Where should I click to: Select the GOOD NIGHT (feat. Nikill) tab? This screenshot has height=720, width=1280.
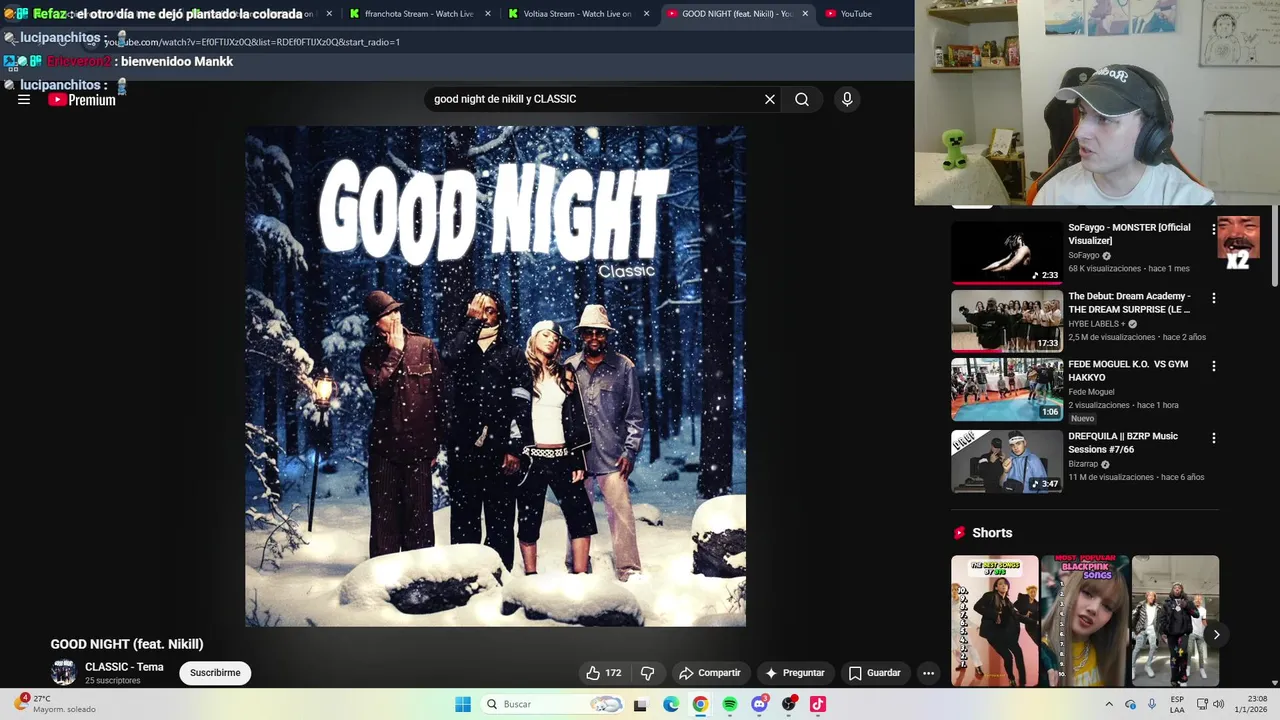[737, 14]
